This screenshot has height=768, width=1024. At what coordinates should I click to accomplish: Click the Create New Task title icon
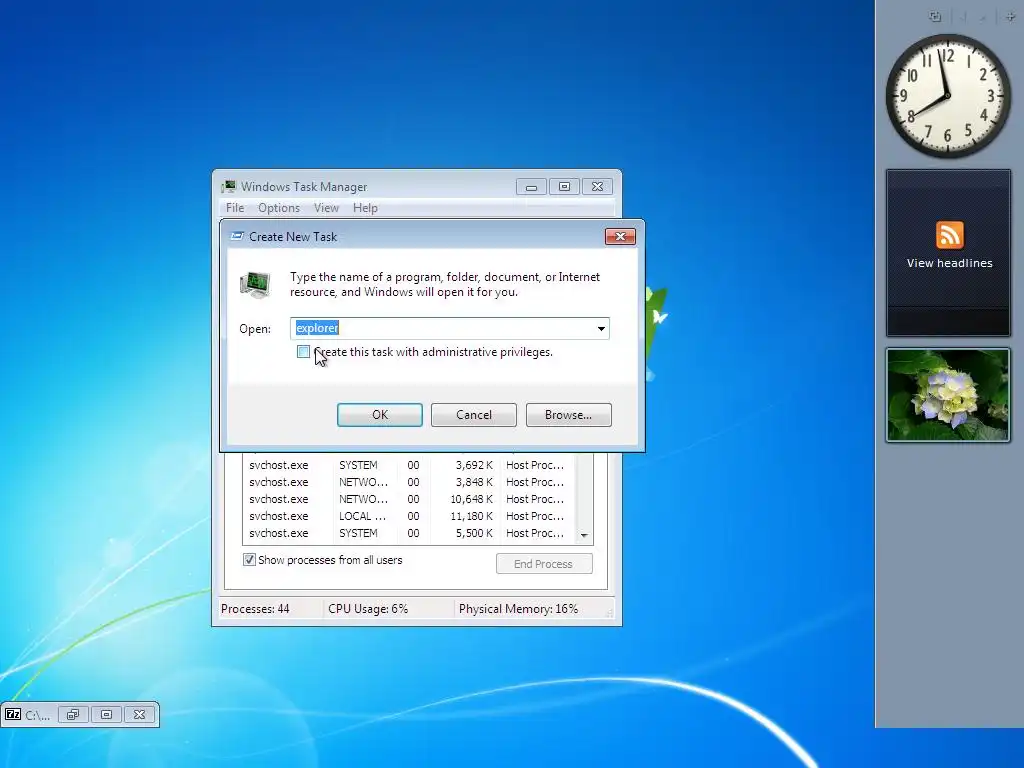pyautogui.click(x=237, y=236)
